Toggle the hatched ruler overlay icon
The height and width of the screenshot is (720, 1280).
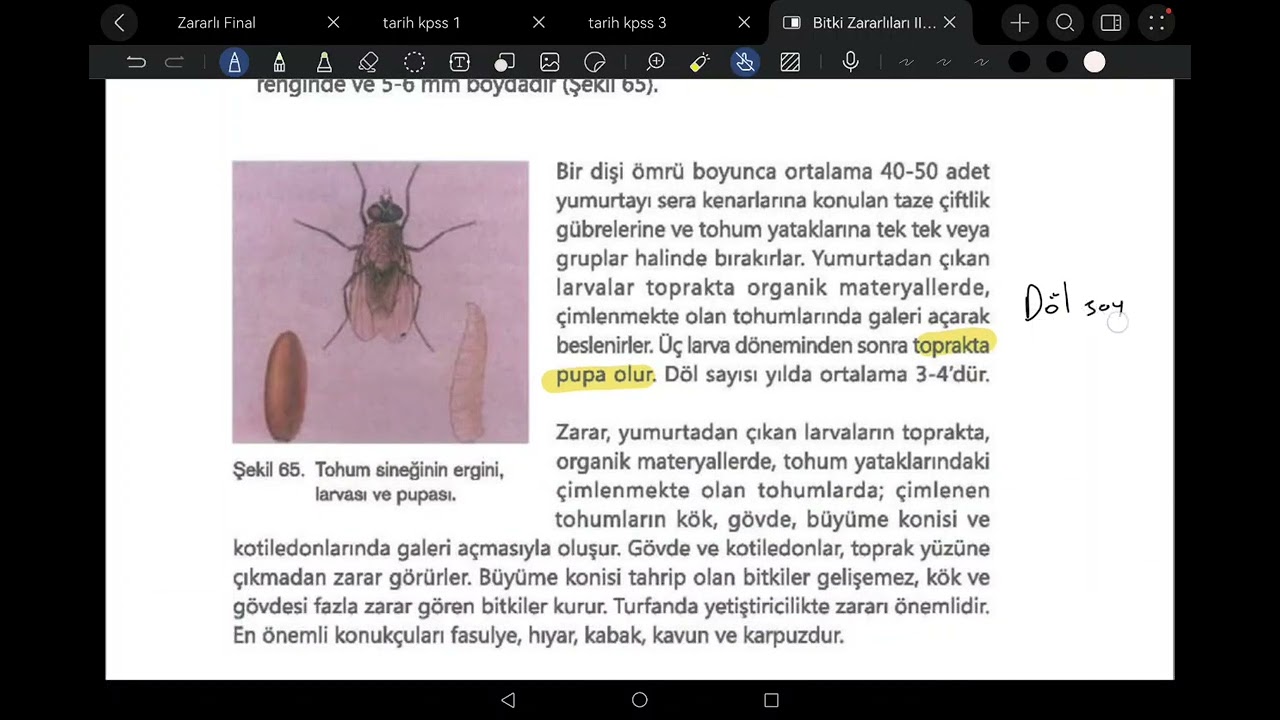[790, 62]
